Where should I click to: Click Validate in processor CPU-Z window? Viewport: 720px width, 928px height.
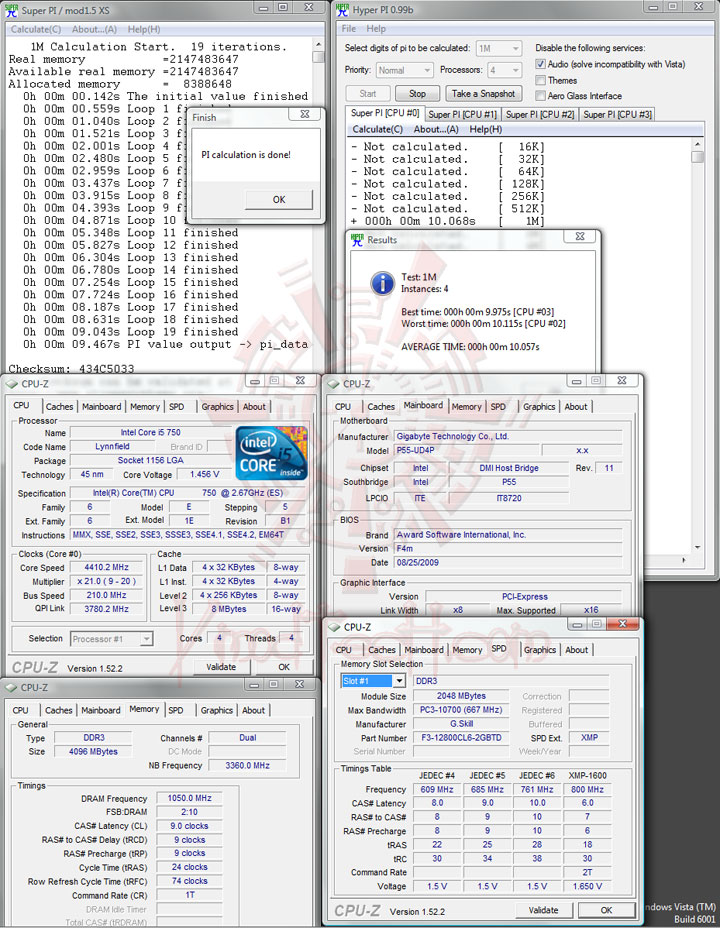tap(221, 667)
